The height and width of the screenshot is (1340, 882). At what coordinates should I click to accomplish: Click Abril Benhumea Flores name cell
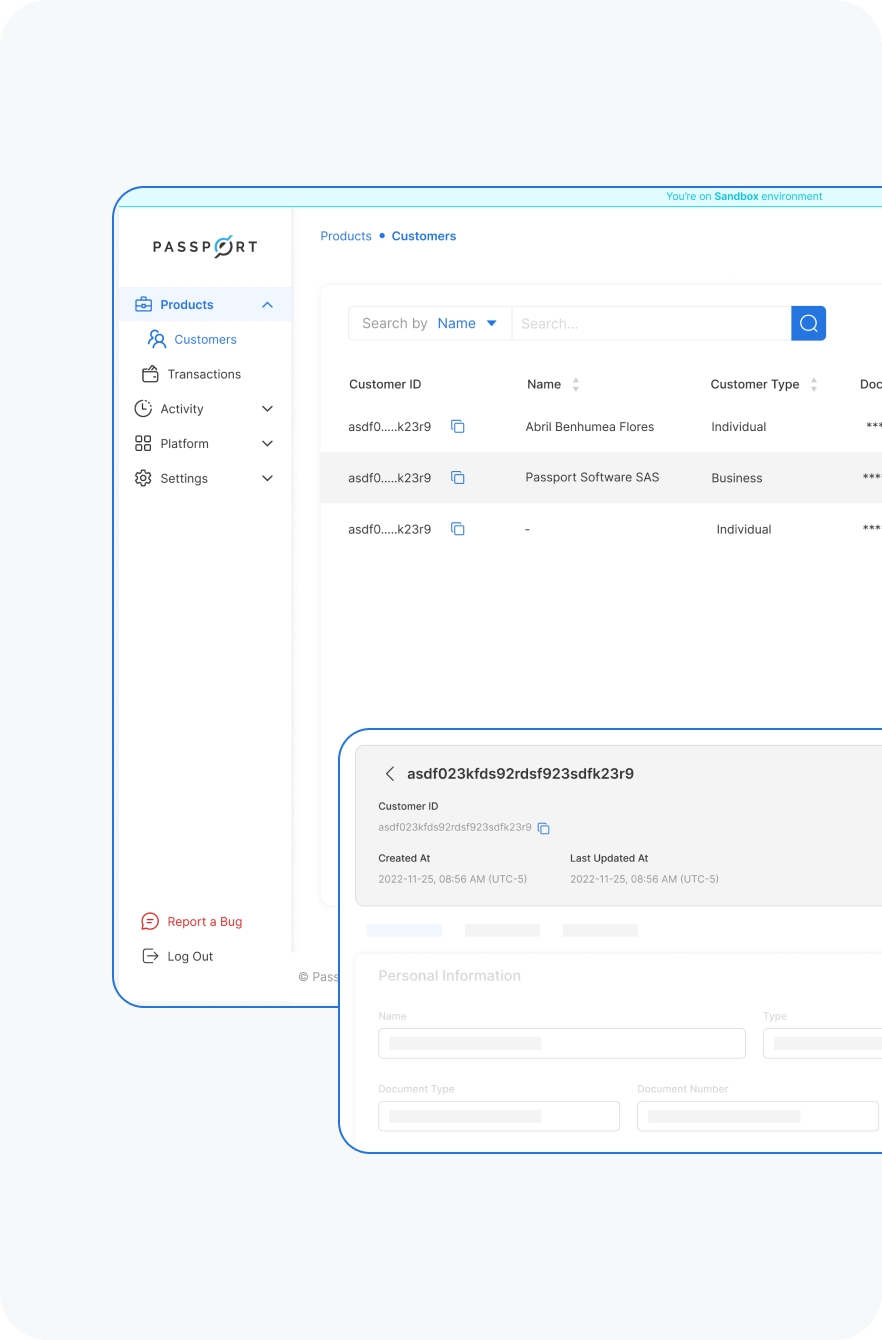tap(590, 427)
